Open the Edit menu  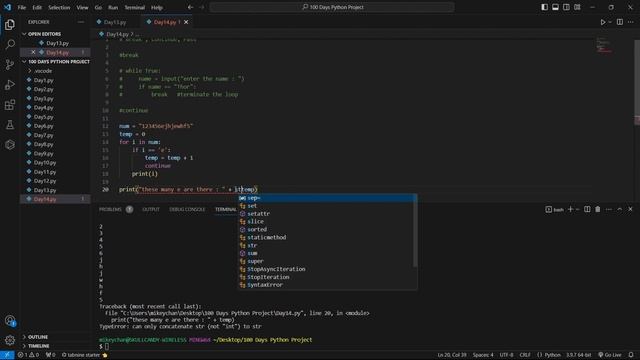point(37,7)
